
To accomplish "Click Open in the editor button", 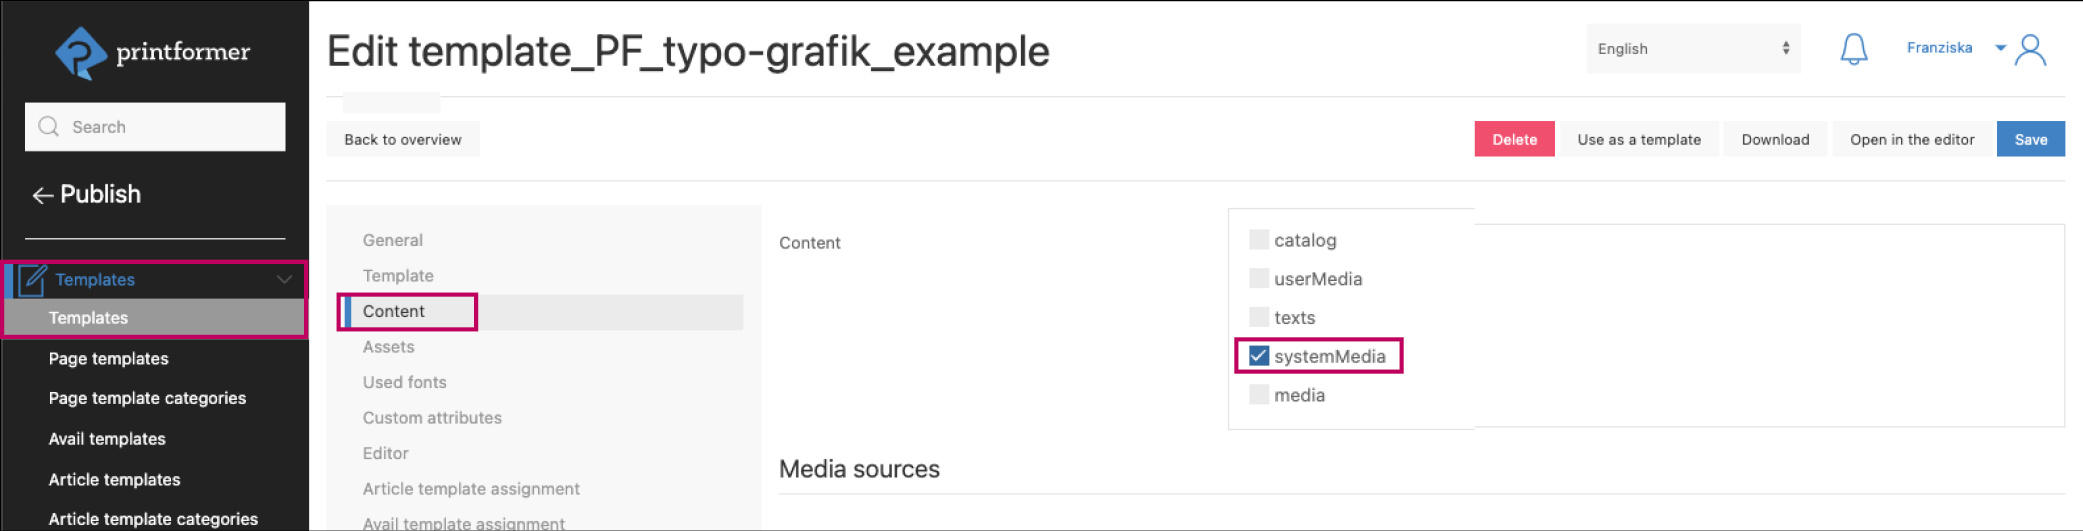I will 1911,140.
